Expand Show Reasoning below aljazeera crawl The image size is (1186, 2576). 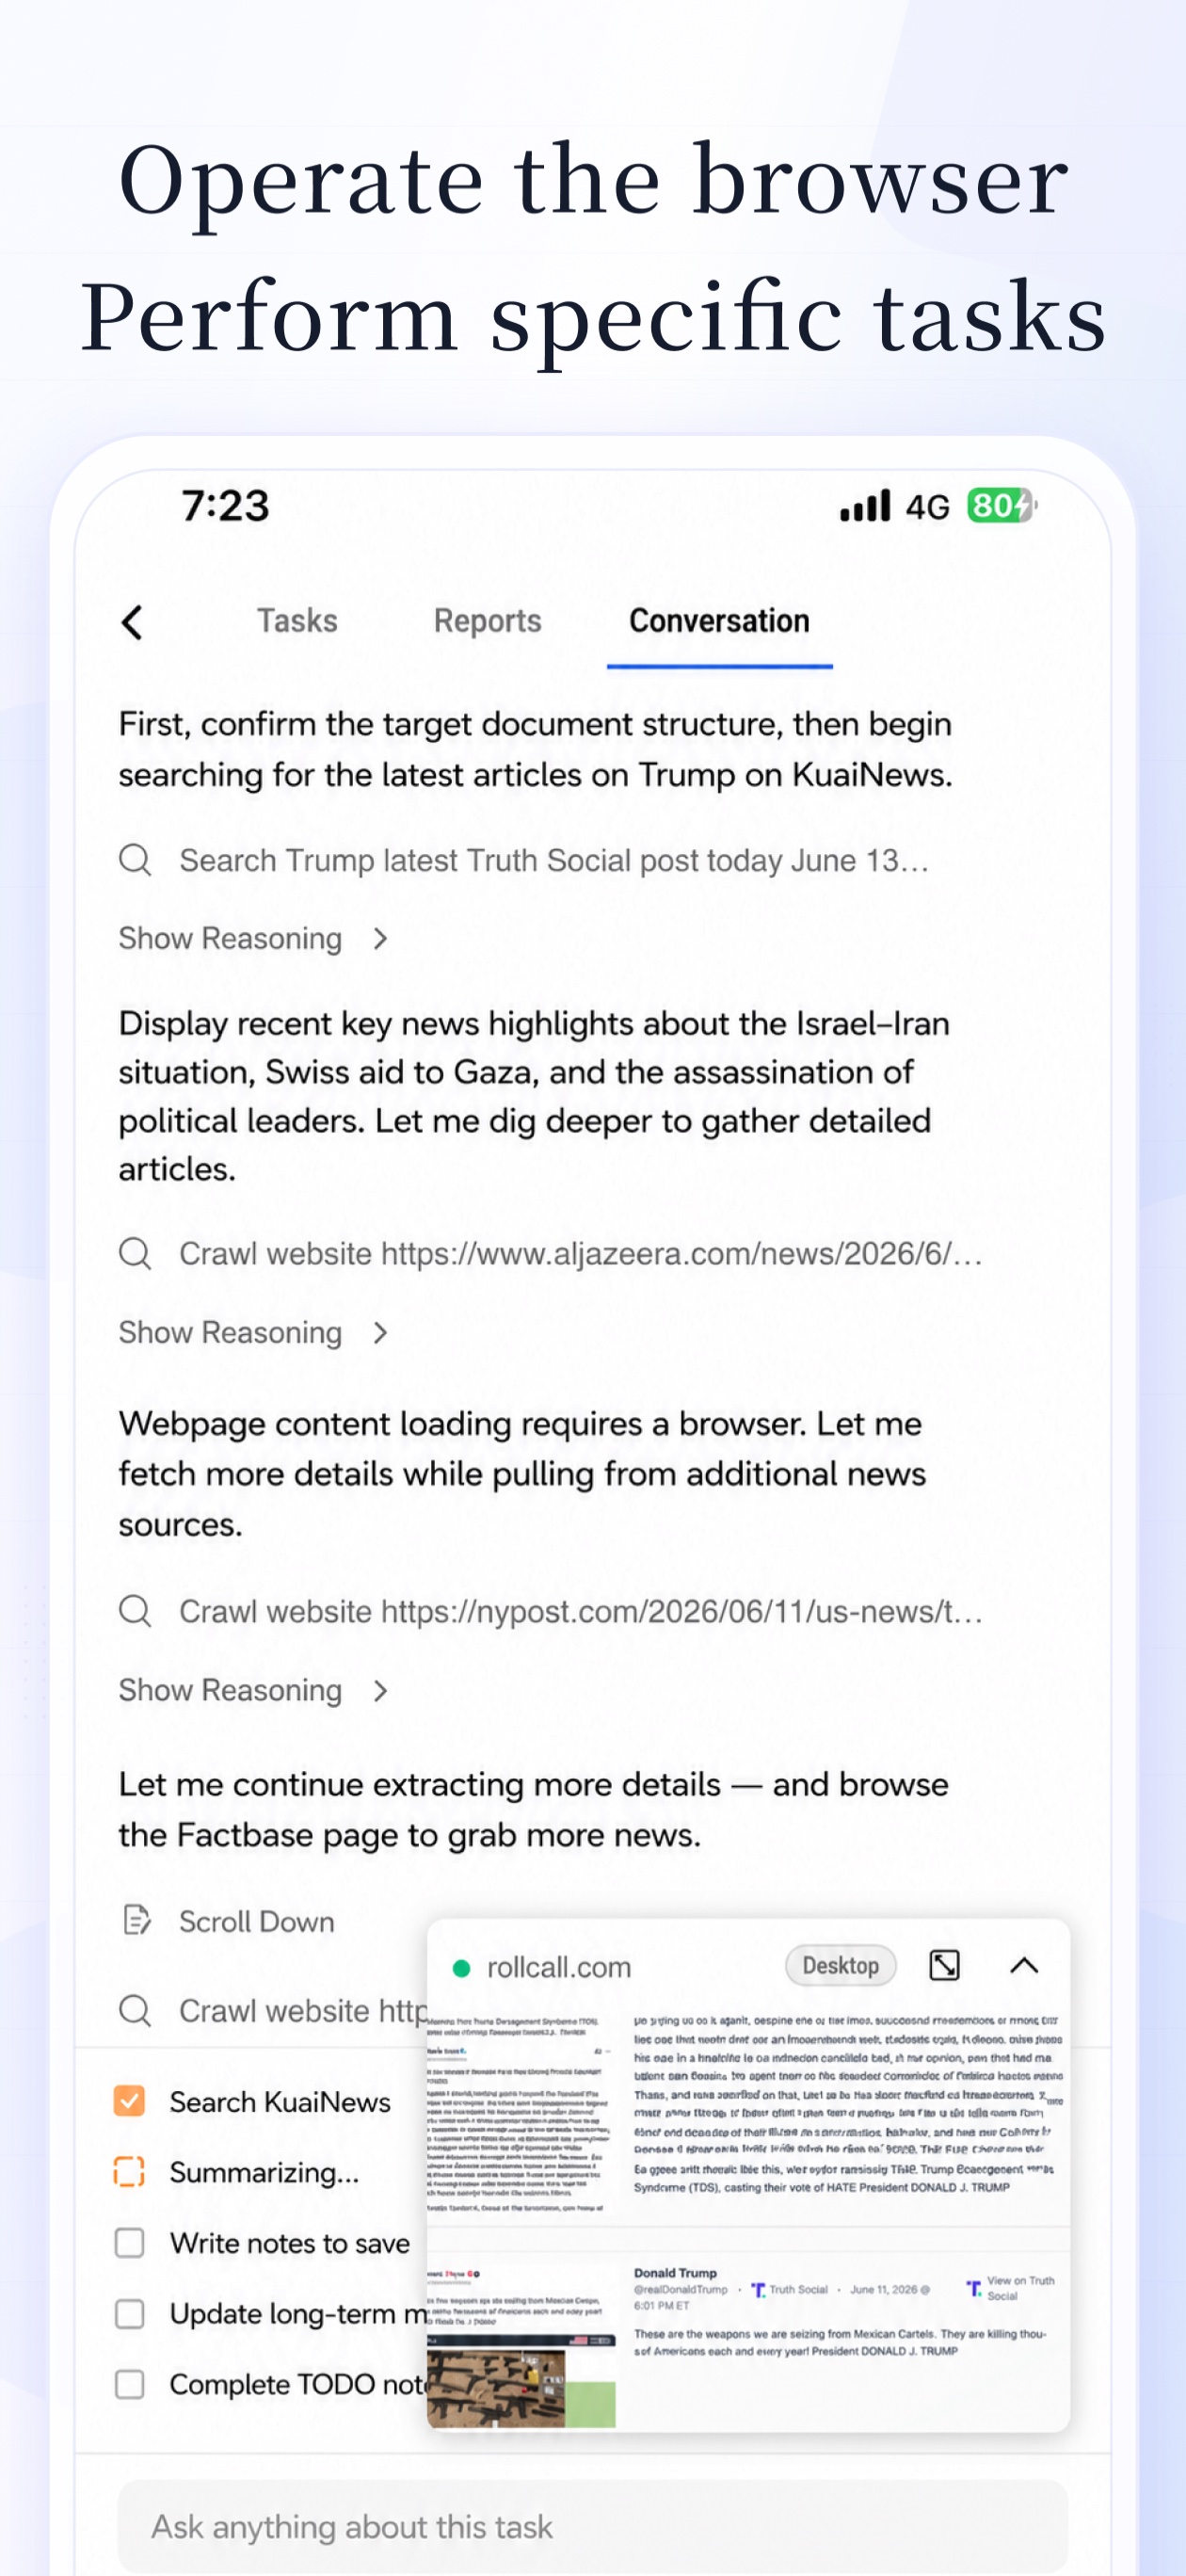pos(253,1332)
